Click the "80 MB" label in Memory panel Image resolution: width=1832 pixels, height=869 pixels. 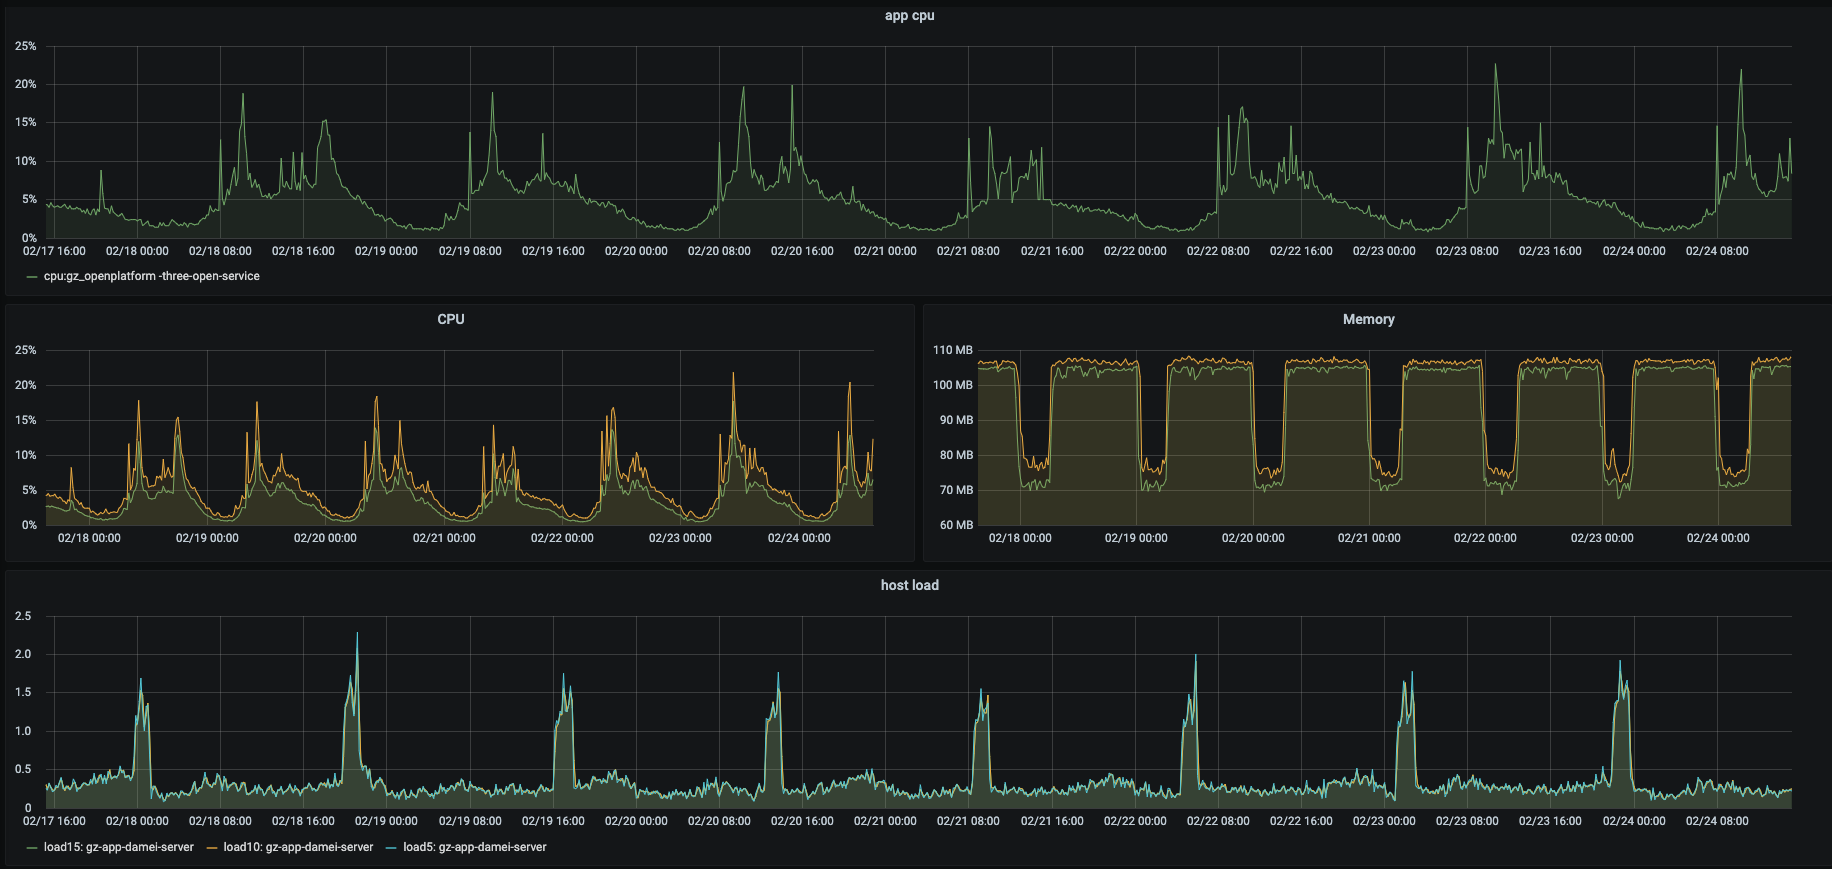coord(956,455)
